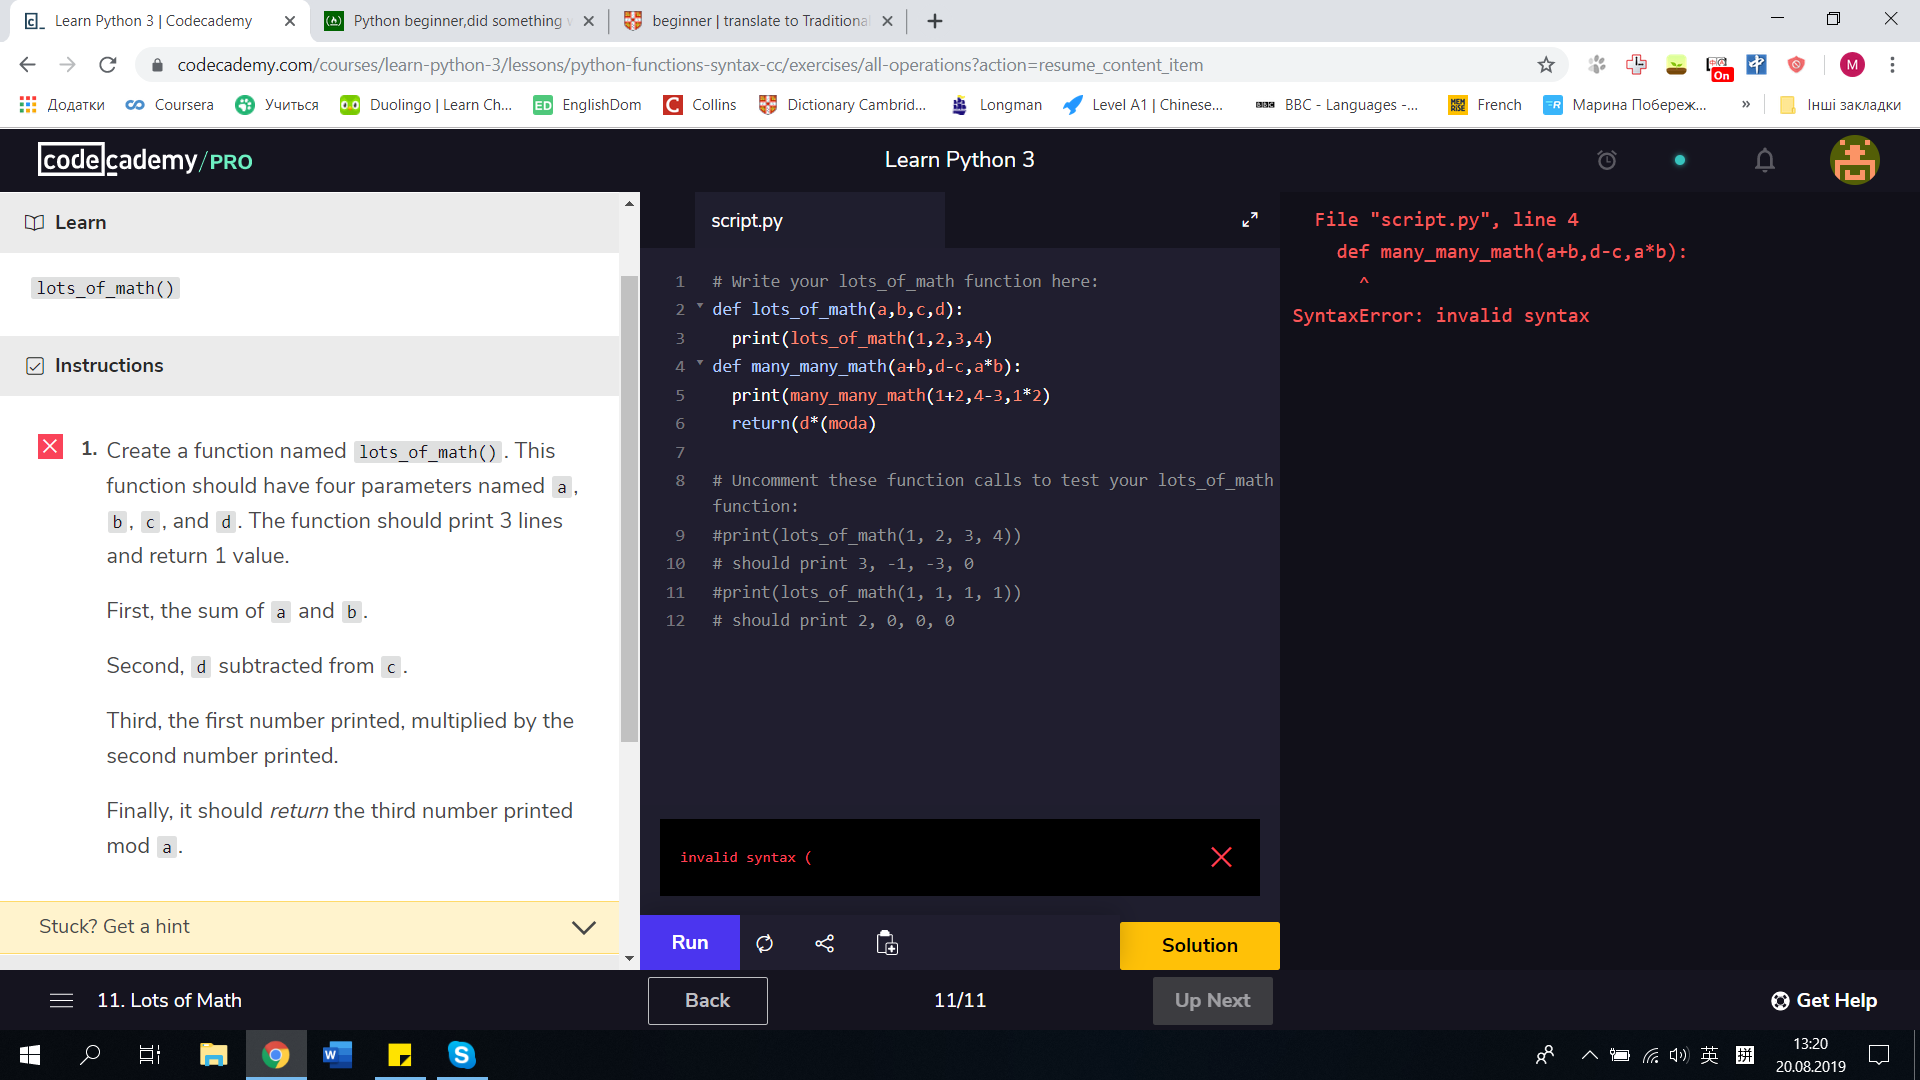Click the failed step 1 checkbox
1920x1080 pixels.
(x=50, y=447)
